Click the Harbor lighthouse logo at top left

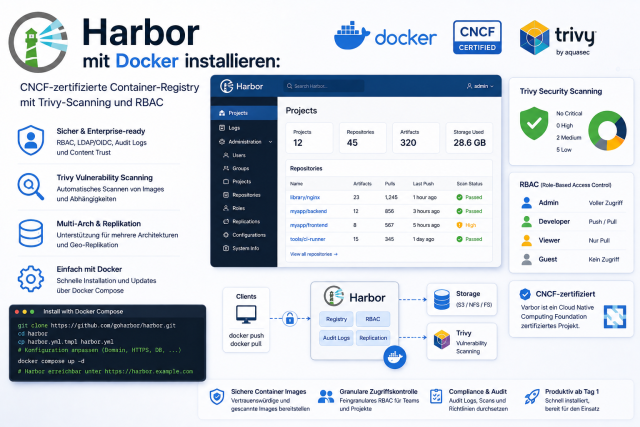[38, 42]
